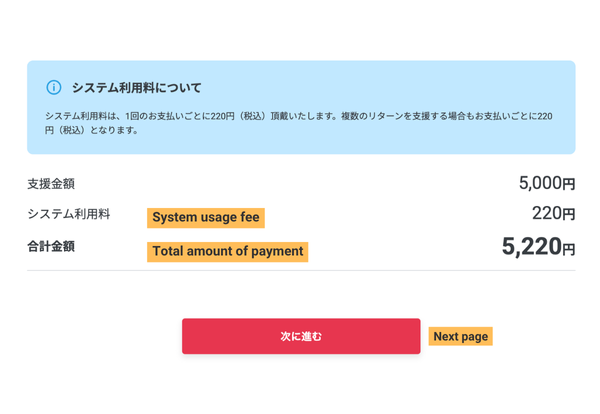Click the 5,000円 support amount value

click(x=546, y=184)
